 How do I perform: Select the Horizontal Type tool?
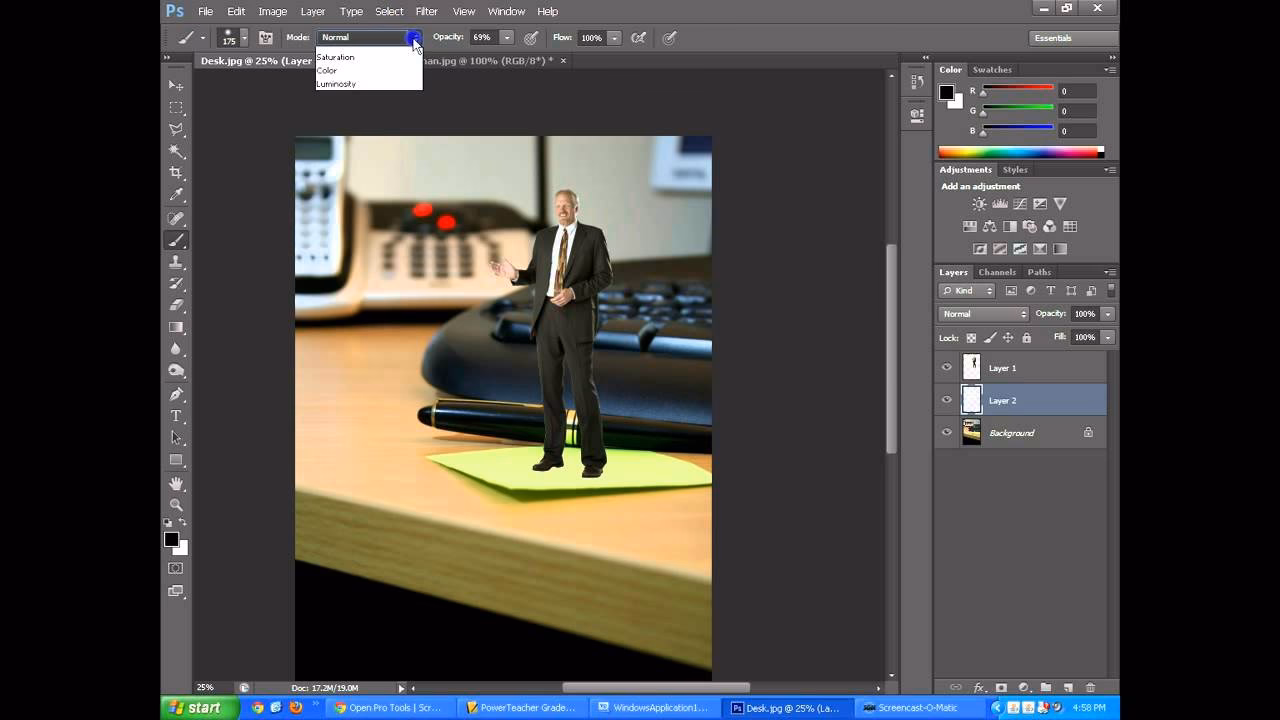pos(177,416)
